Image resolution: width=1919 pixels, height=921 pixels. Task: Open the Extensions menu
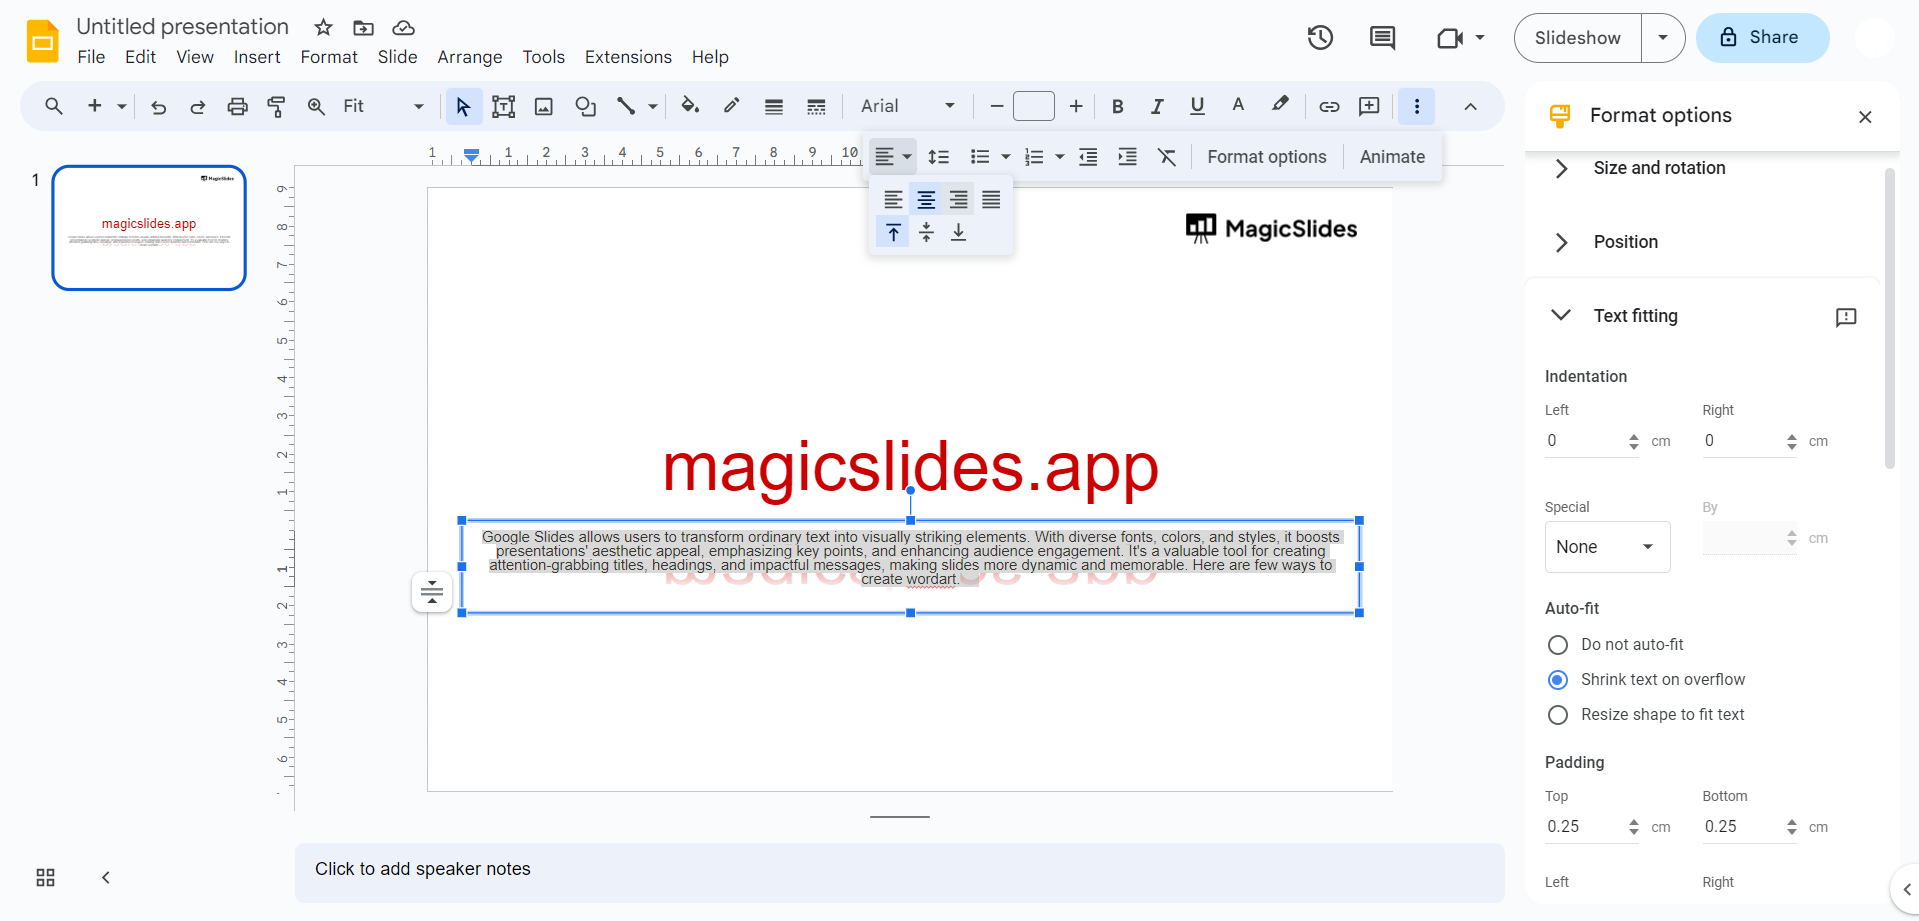(628, 57)
